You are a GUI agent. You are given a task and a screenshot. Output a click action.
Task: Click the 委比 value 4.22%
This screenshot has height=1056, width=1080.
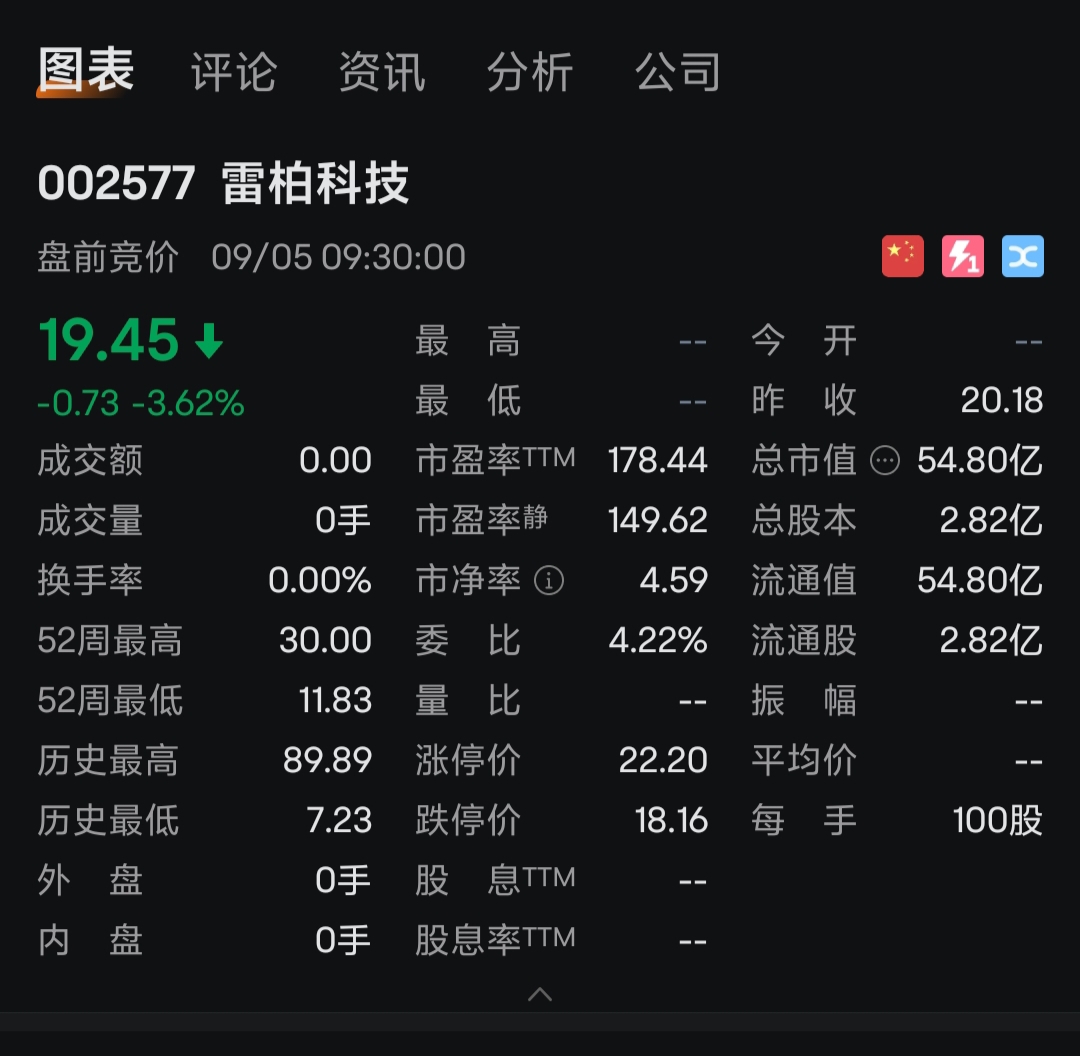pos(658,640)
